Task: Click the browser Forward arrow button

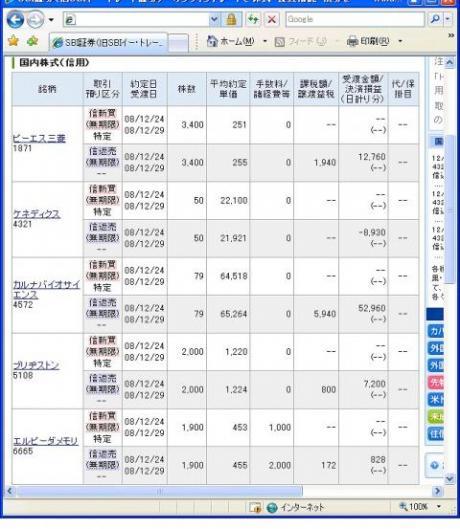Action: pos(35,20)
